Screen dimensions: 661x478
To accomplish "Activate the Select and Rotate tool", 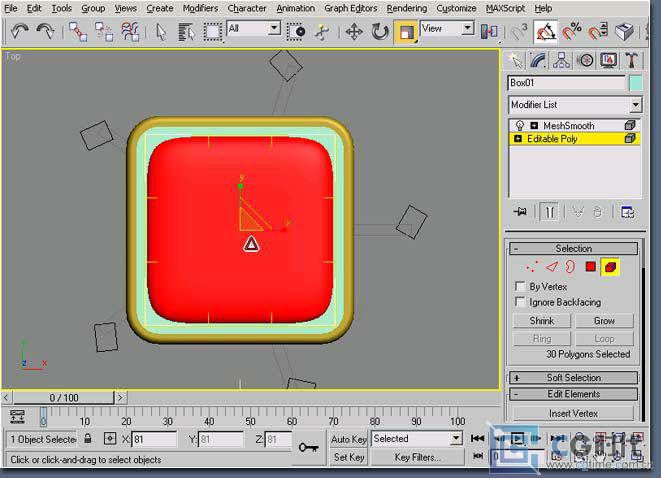I will (380, 32).
